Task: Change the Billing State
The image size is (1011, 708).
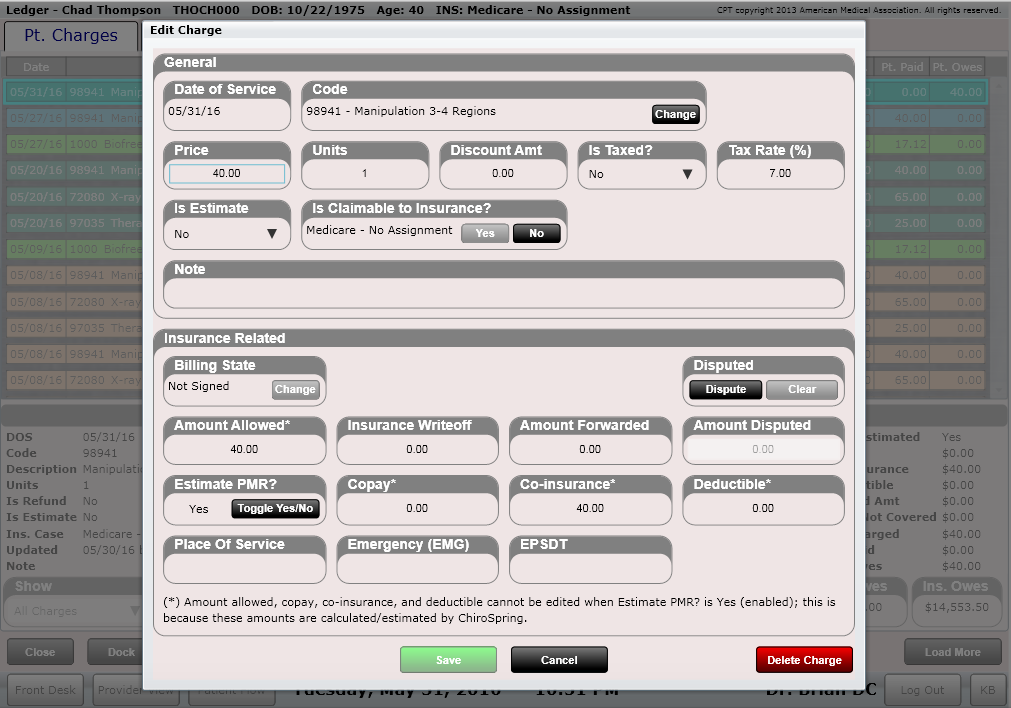Action: click(x=295, y=390)
